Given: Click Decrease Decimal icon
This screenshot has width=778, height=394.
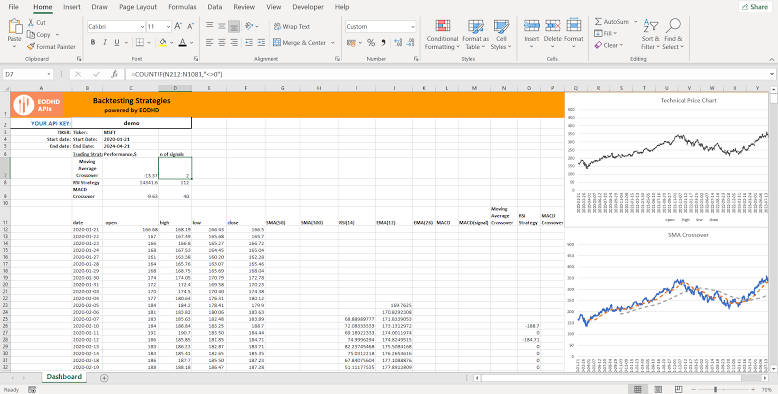Looking at the screenshot, I should point(409,43).
